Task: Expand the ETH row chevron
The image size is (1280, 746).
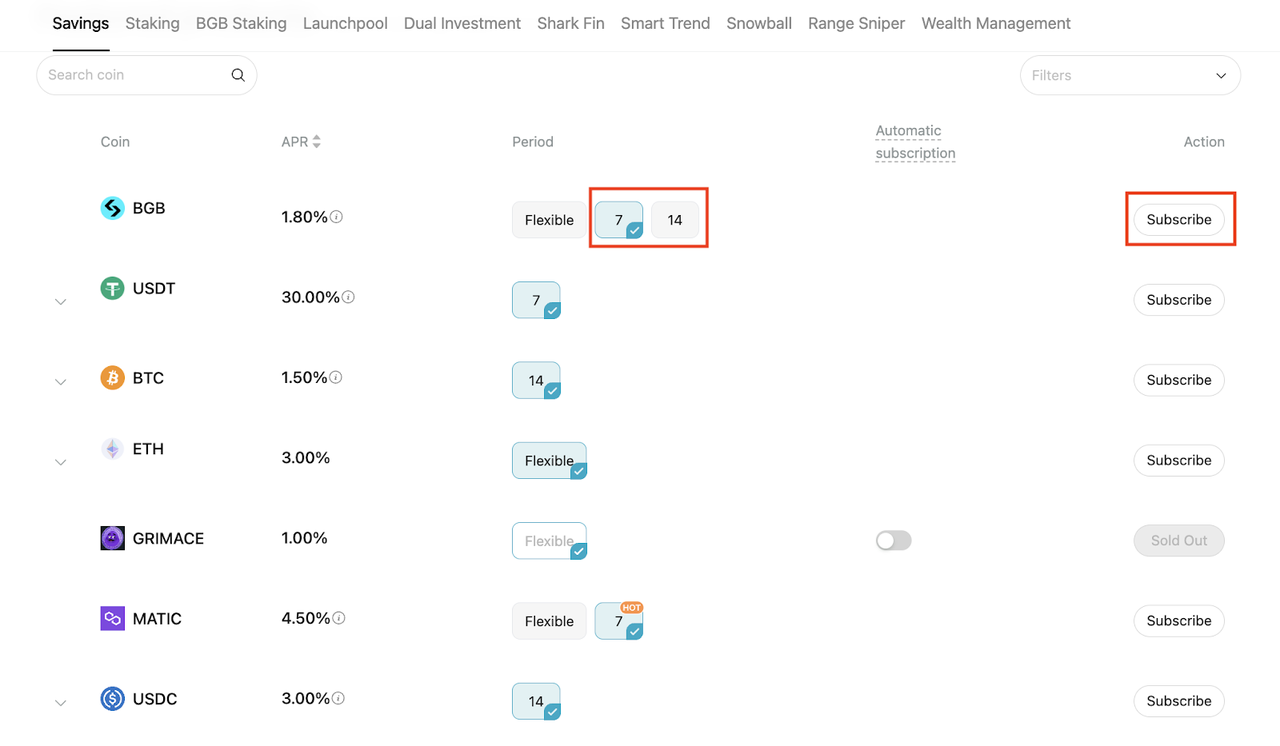Action: coord(61,462)
